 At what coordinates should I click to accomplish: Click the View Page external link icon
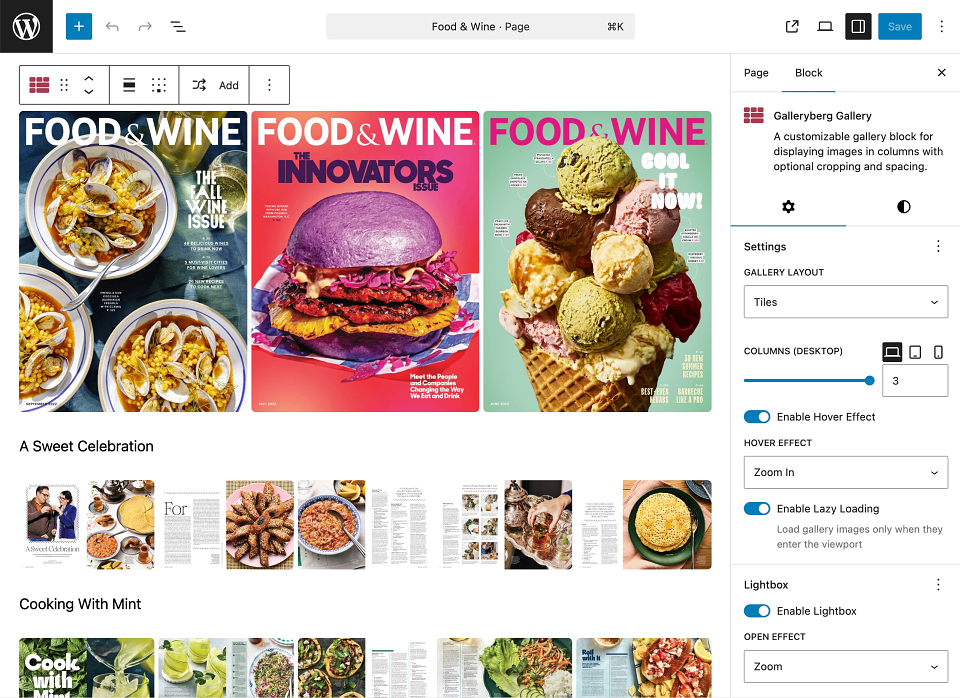792,26
